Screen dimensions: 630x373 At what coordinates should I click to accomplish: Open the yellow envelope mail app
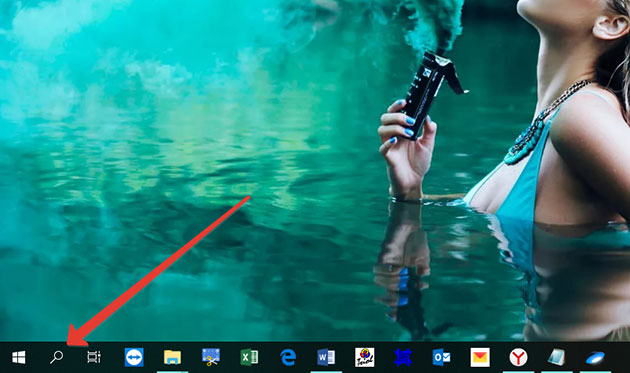tap(480, 357)
